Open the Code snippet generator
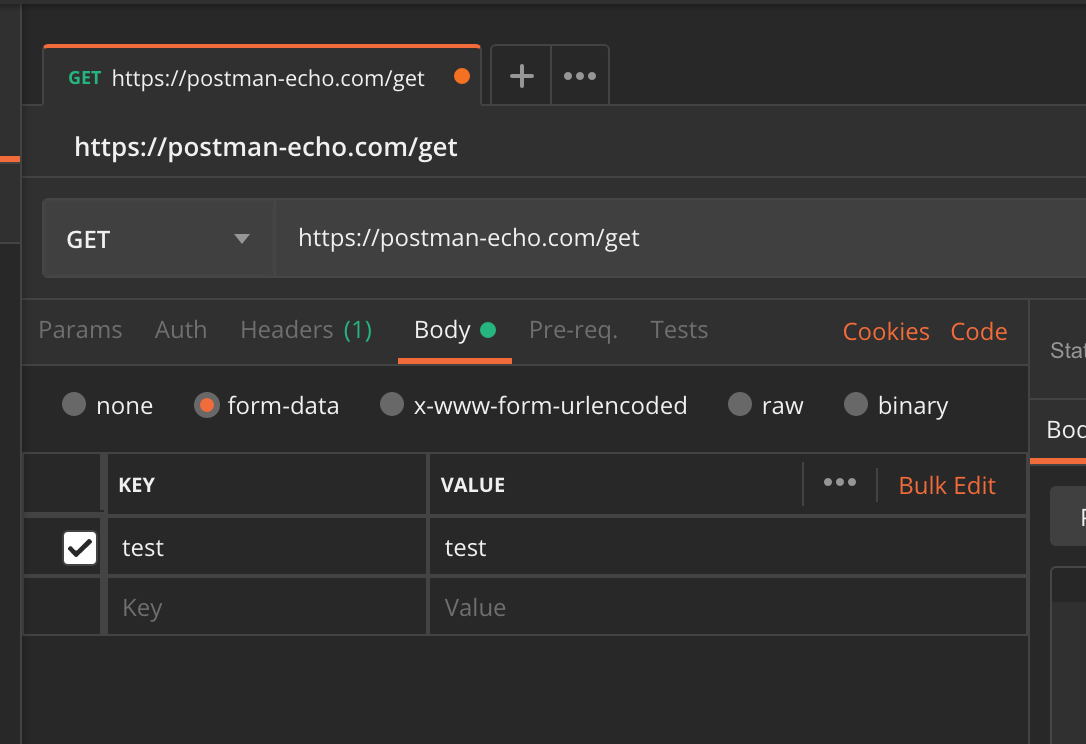The width and height of the screenshot is (1086, 744). pyautogui.click(x=978, y=330)
